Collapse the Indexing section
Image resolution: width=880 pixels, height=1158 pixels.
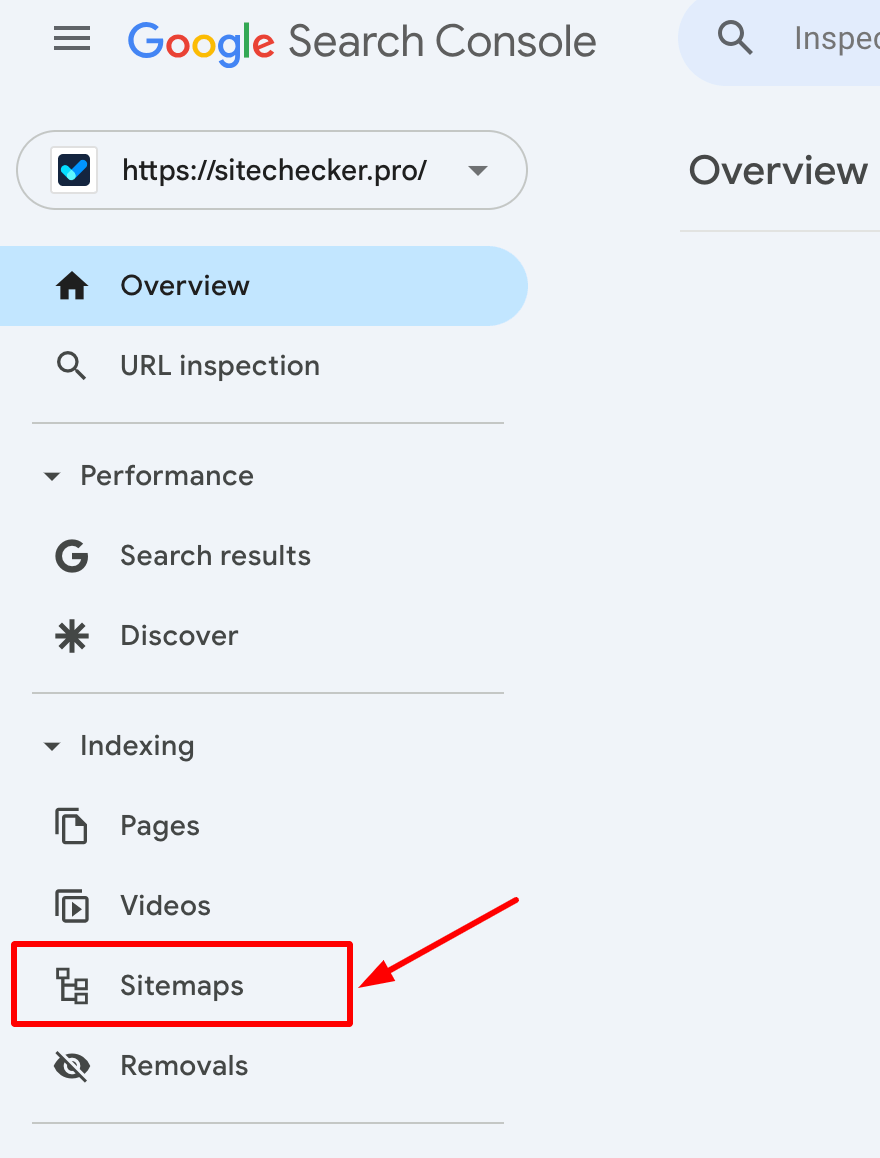coord(52,746)
